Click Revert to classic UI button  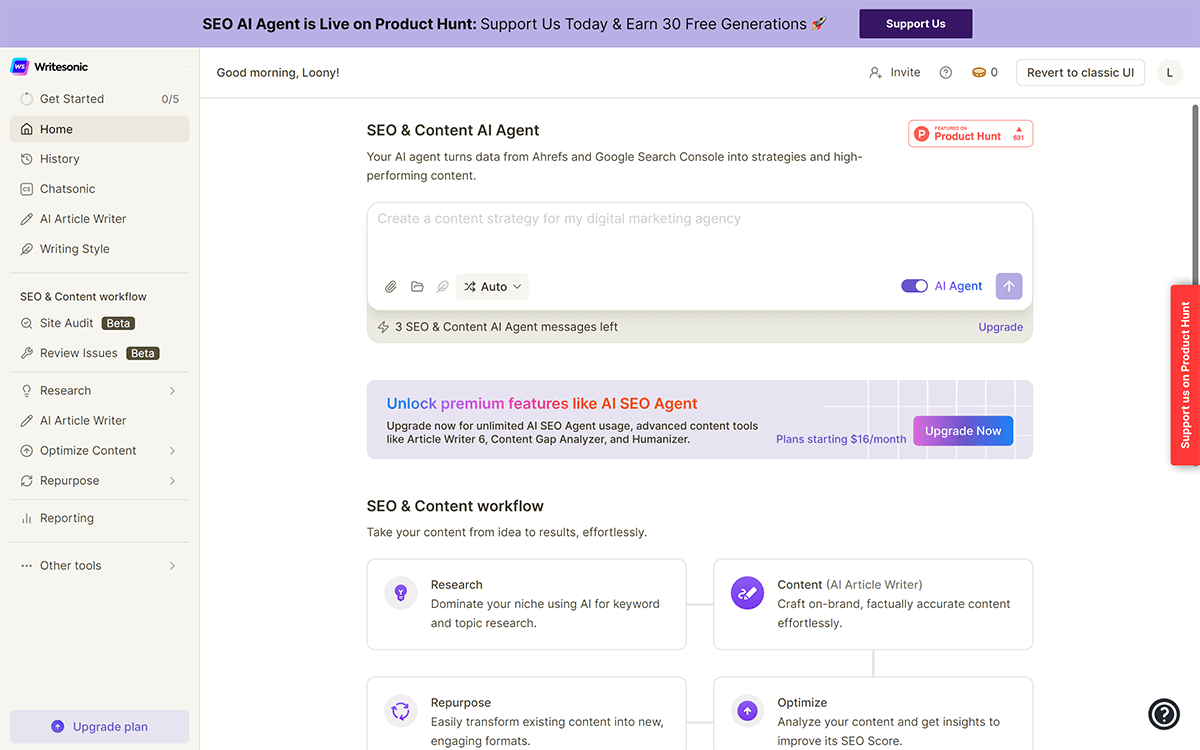pos(1080,73)
